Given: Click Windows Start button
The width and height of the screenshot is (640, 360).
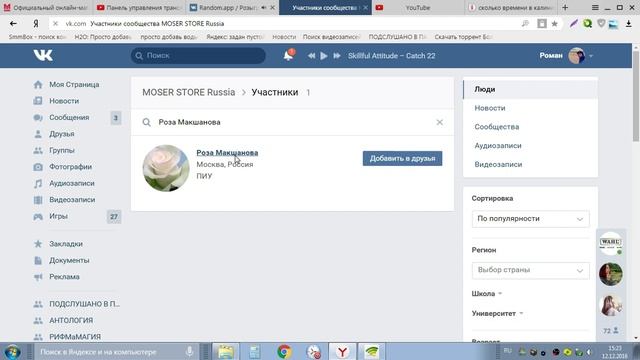Looking at the screenshot, I should click(x=13, y=352).
